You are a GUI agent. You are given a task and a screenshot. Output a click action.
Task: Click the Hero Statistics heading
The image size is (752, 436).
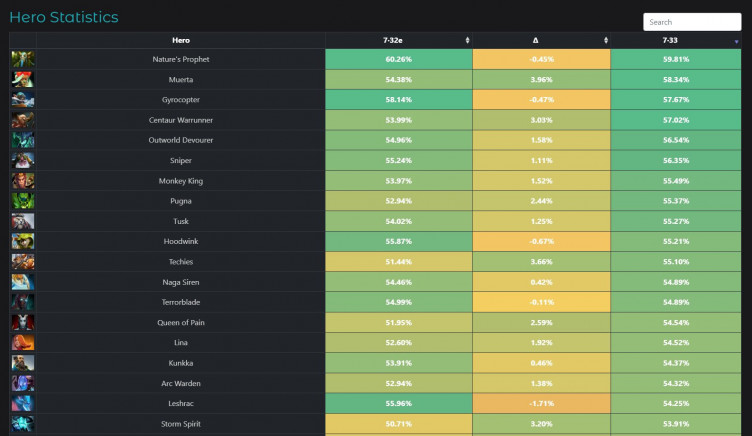(x=63, y=17)
